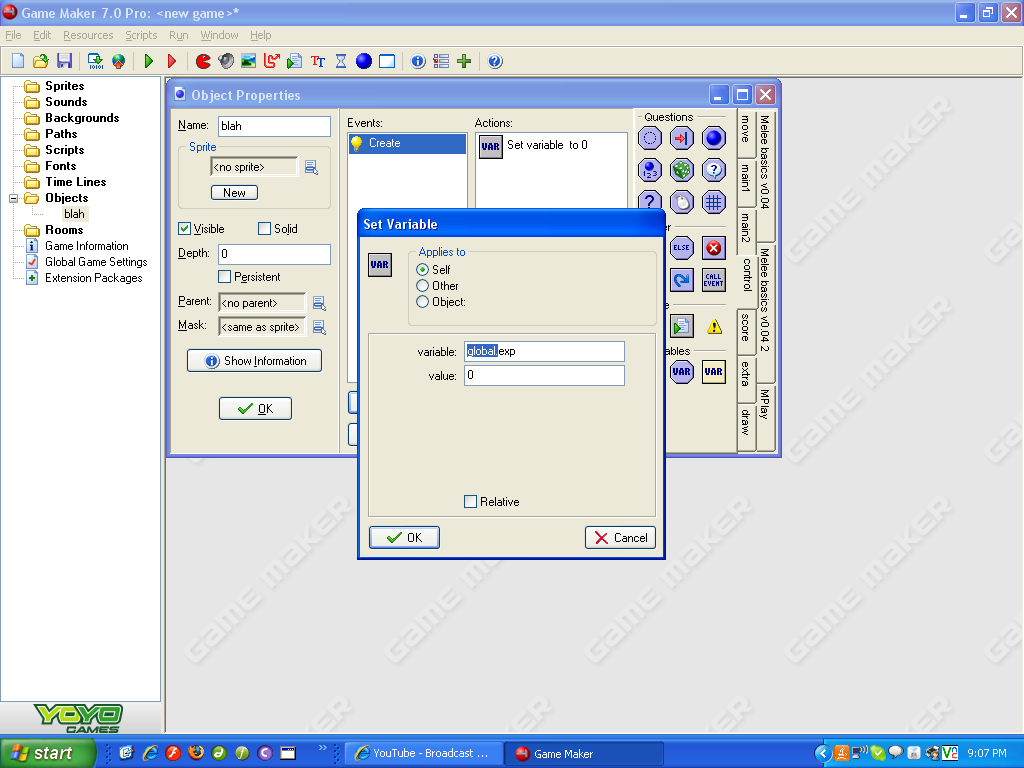Open the sprite selection menu icon
This screenshot has height=768, width=1024.
click(x=312, y=167)
